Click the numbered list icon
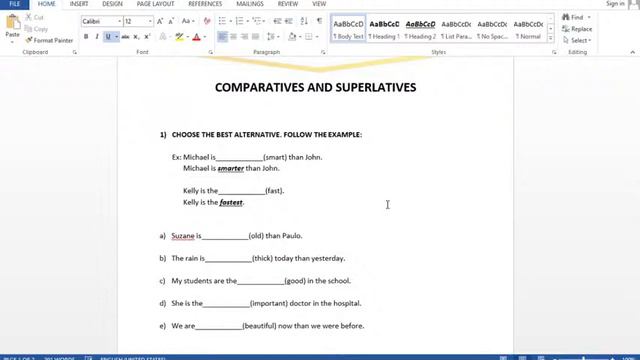640x360 pixels. [240, 21]
